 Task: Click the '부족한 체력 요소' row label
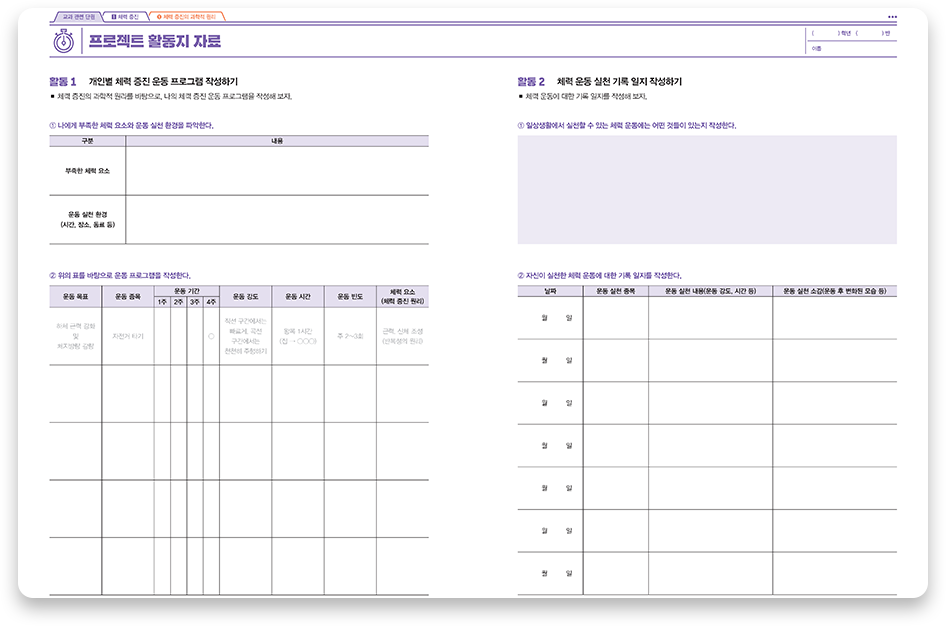[87, 171]
